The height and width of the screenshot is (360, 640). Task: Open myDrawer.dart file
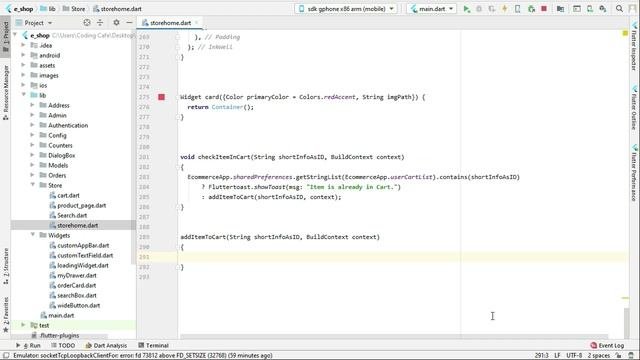point(77,276)
